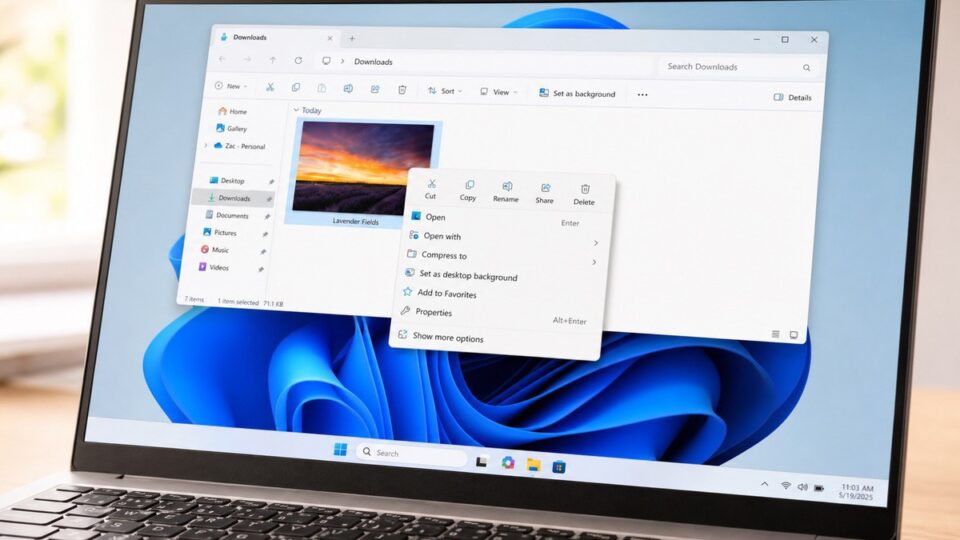The height and width of the screenshot is (540, 960).
Task: Click the Wi-Fi icon in the system tray
Action: point(785,486)
